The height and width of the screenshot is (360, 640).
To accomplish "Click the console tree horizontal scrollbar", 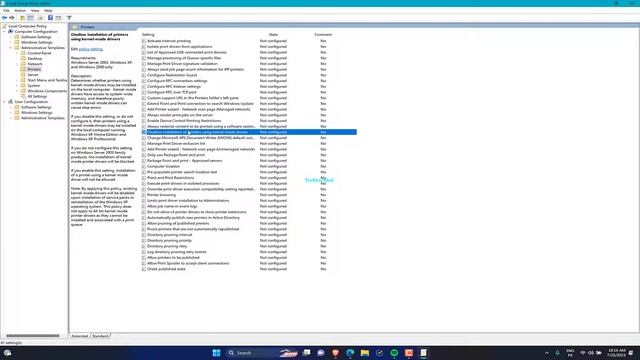I will pos(33,336).
